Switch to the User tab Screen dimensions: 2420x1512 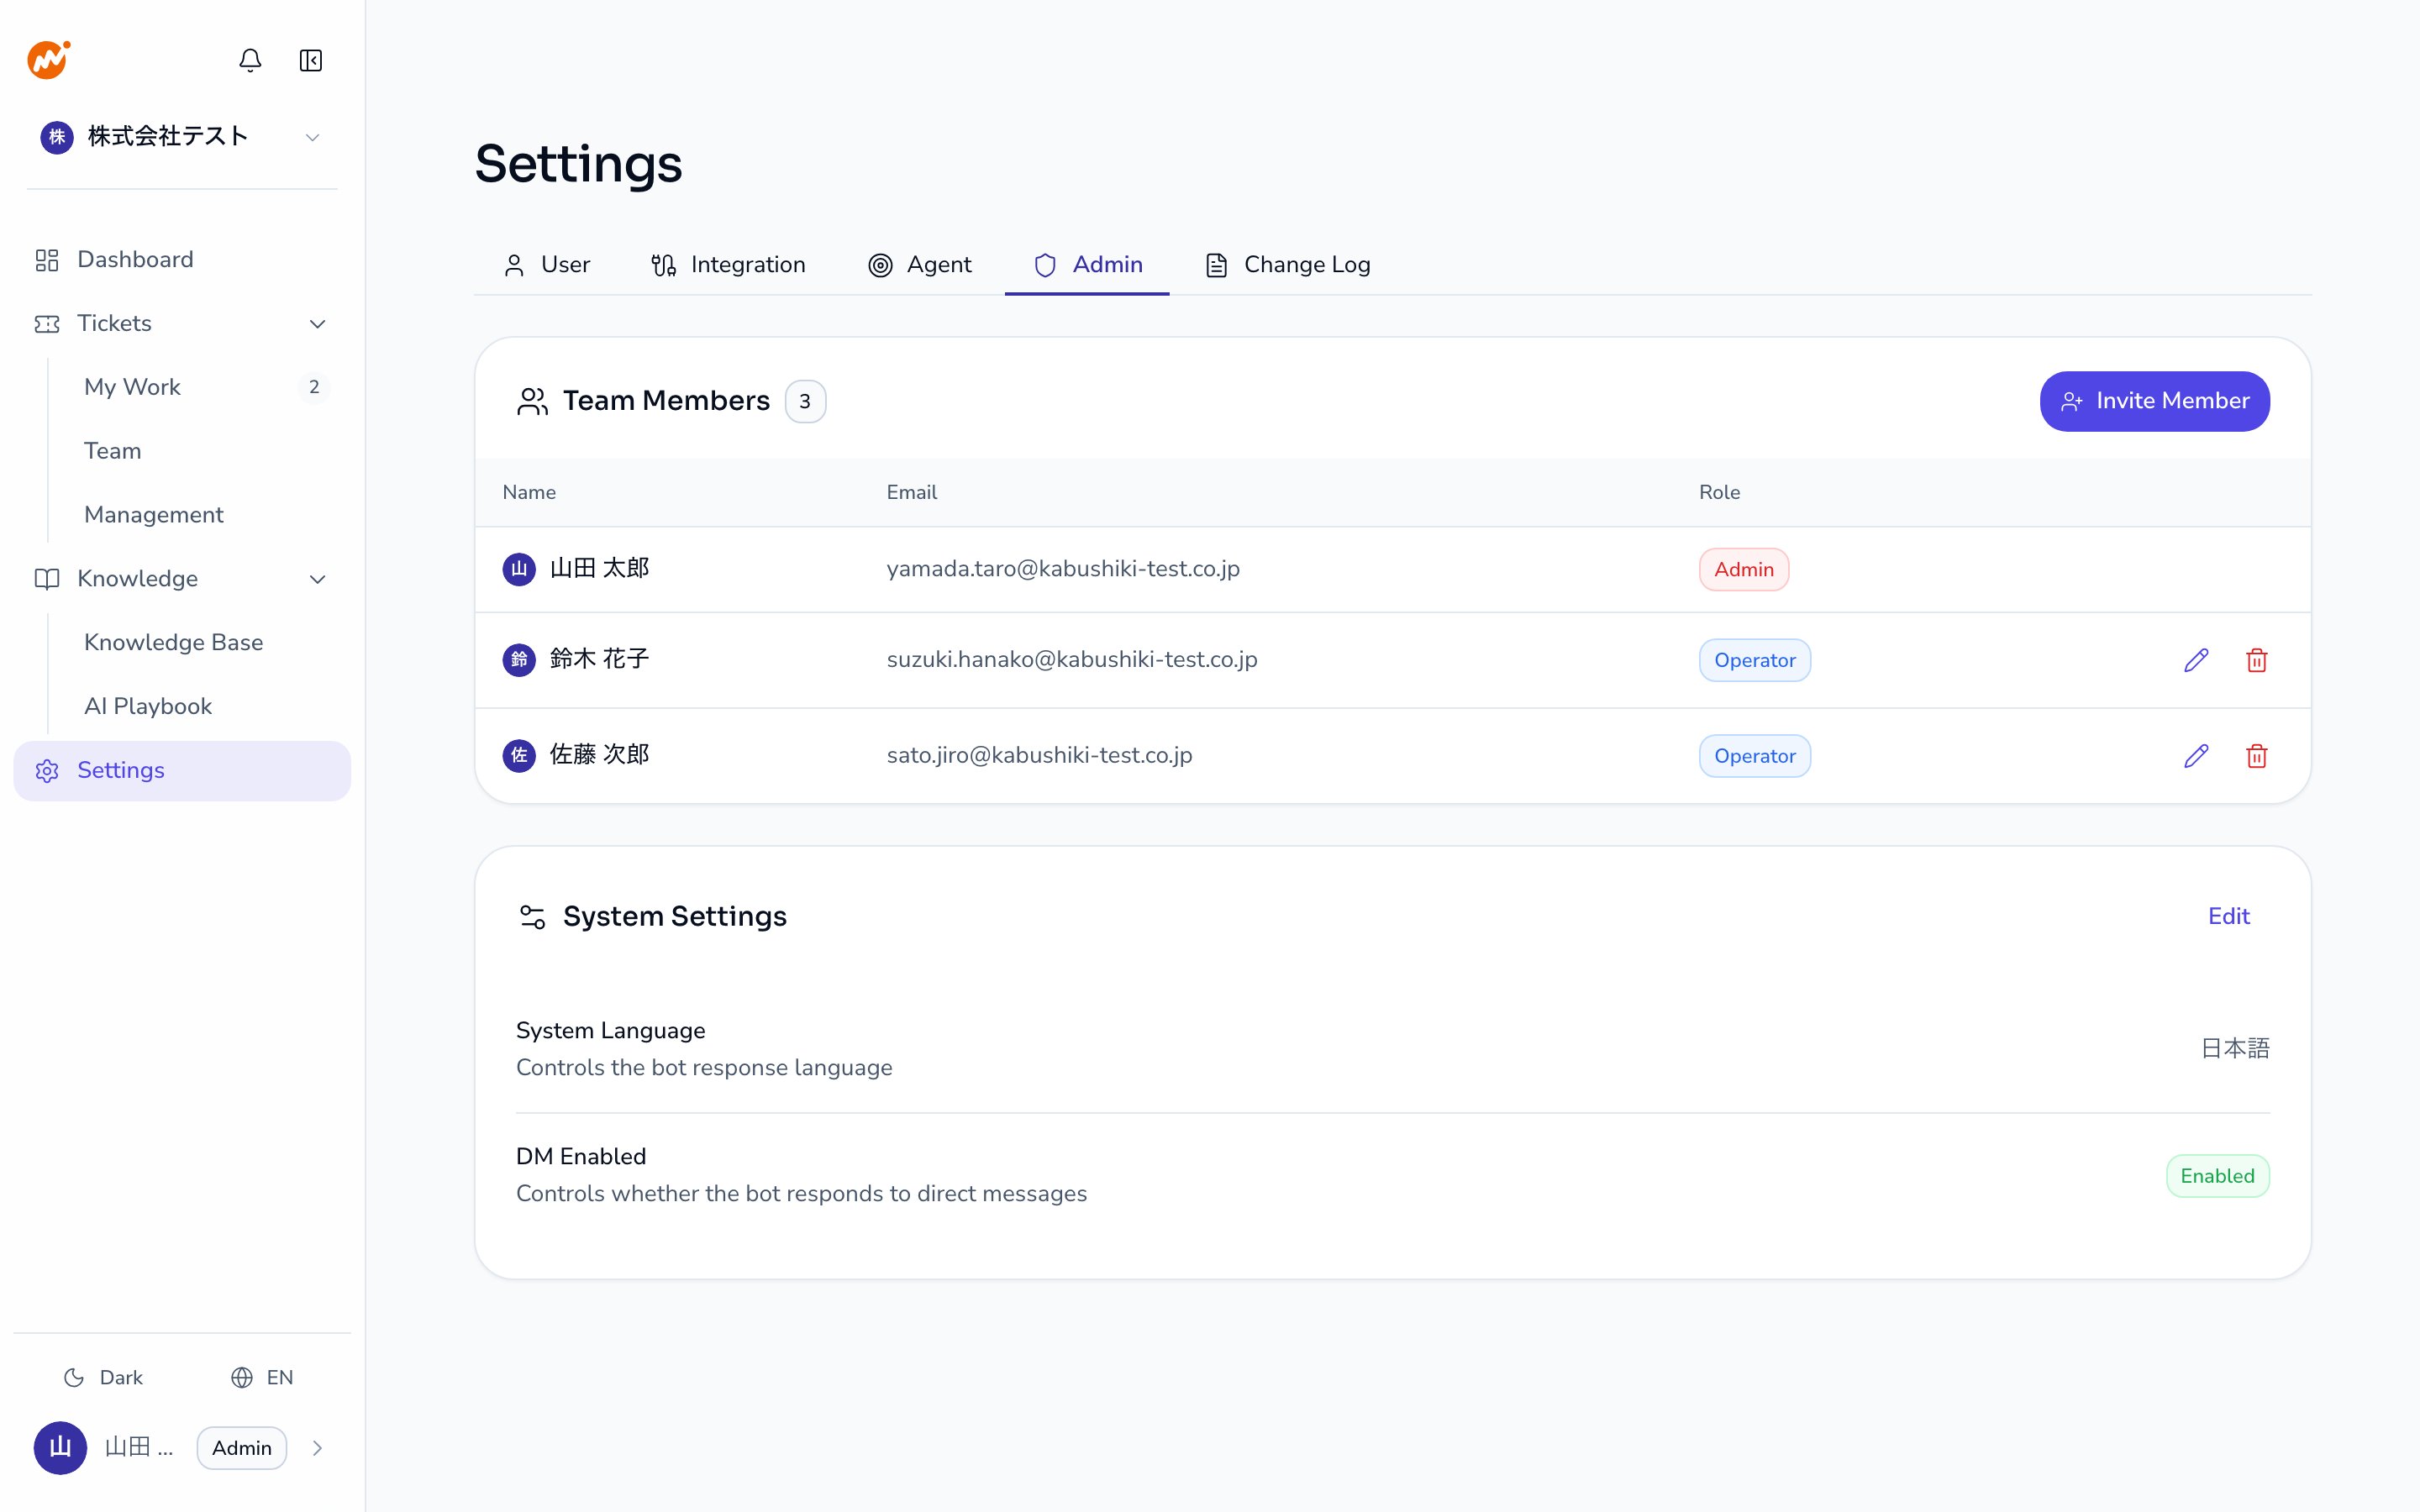coord(547,264)
